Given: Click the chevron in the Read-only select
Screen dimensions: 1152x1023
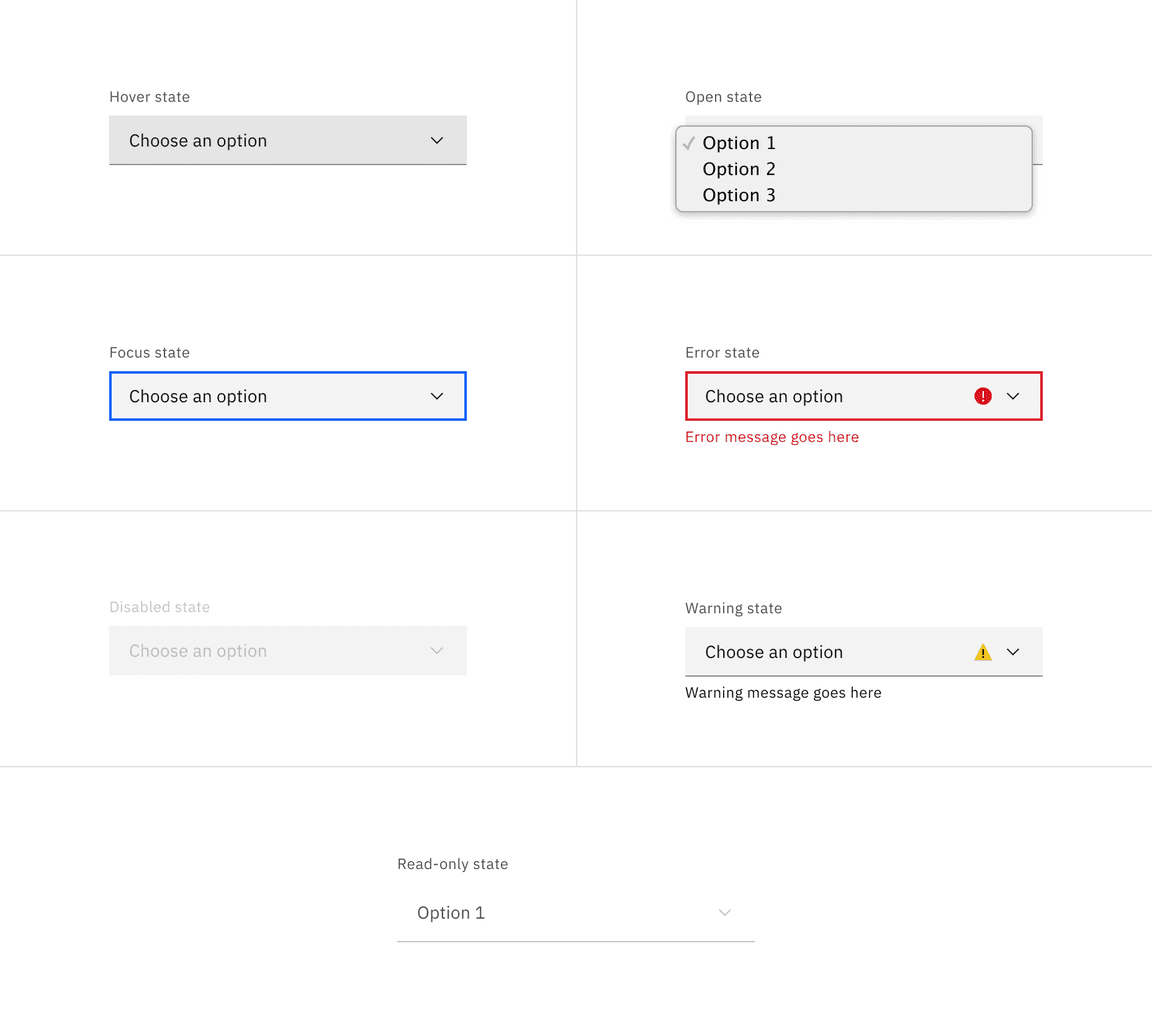Looking at the screenshot, I should [x=725, y=913].
